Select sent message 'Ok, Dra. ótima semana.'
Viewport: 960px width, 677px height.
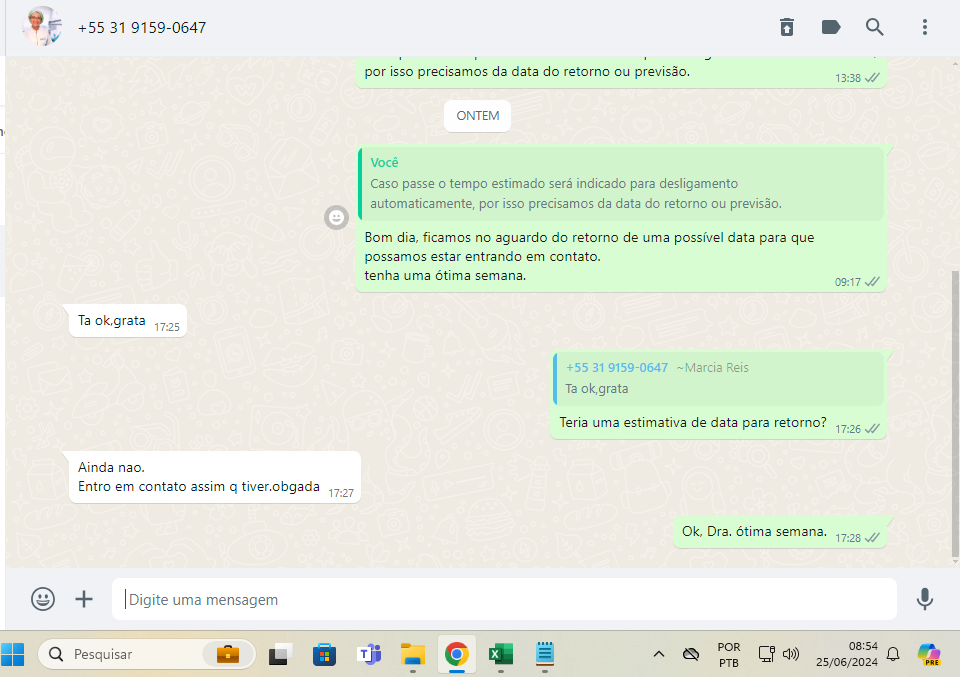[780, 532]
